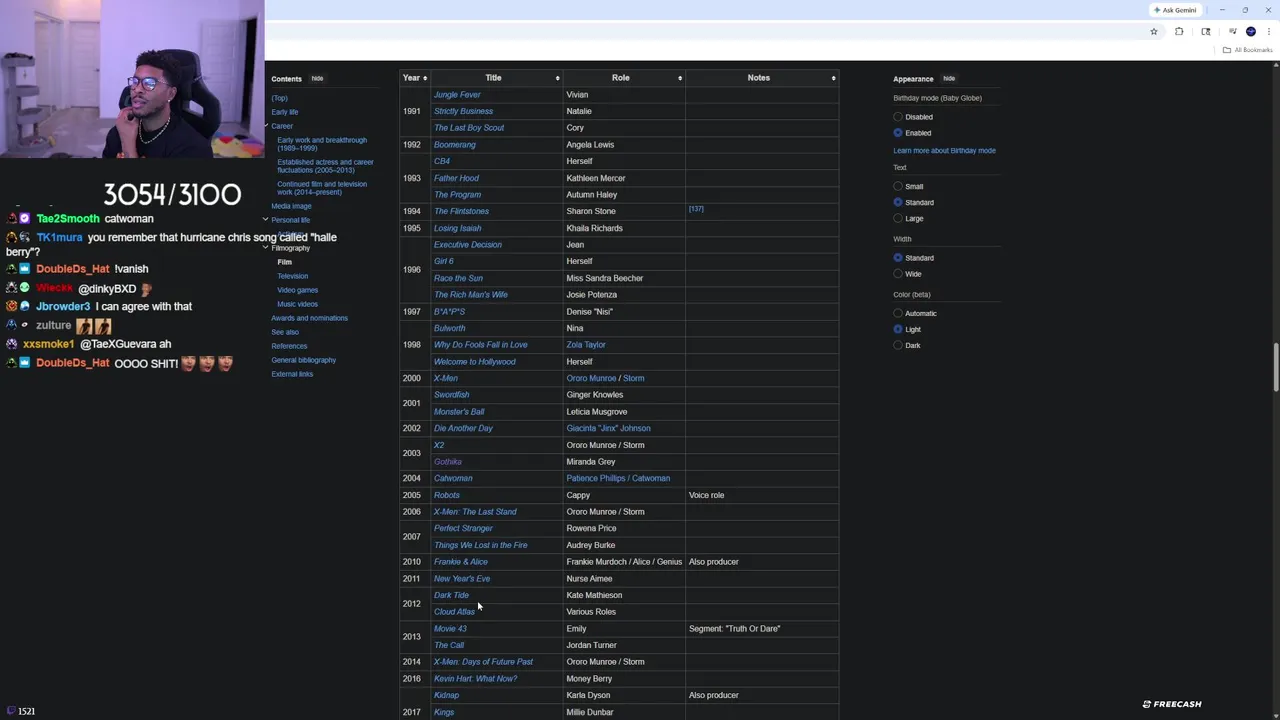The image size is (1280, 720).
Task: Go to Television subsection
Action: tap(292, 276)
